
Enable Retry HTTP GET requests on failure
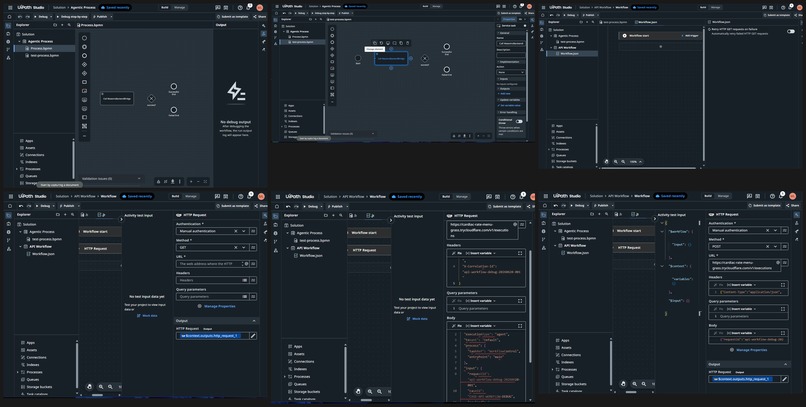pos(791,31)
